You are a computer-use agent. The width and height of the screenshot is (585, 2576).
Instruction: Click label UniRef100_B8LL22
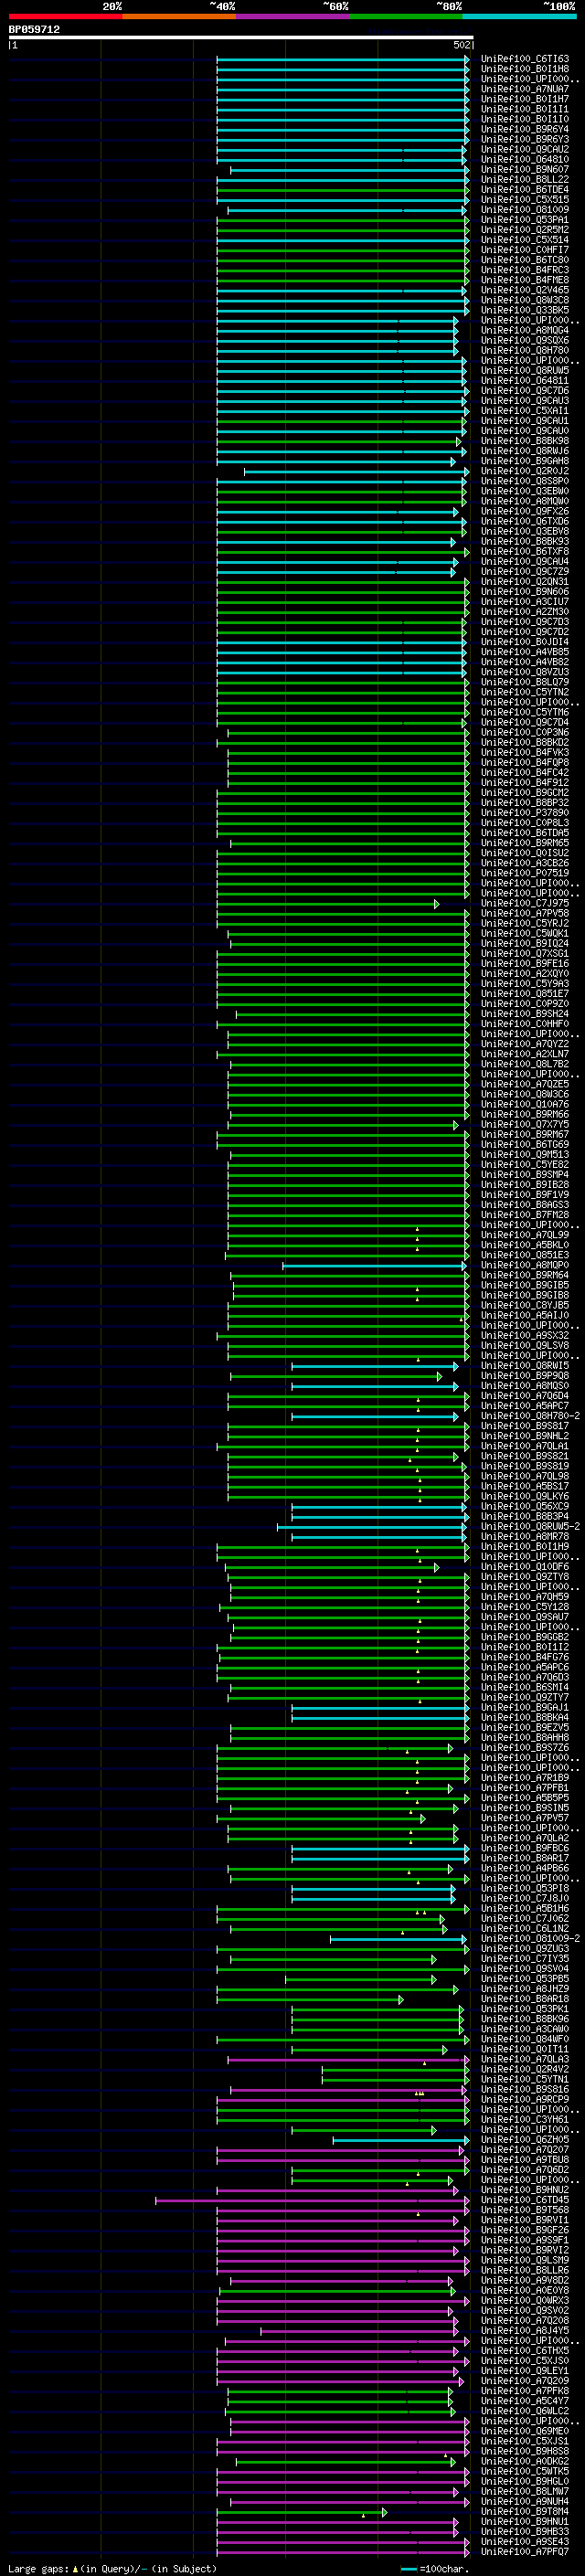[x=524, y=179]
